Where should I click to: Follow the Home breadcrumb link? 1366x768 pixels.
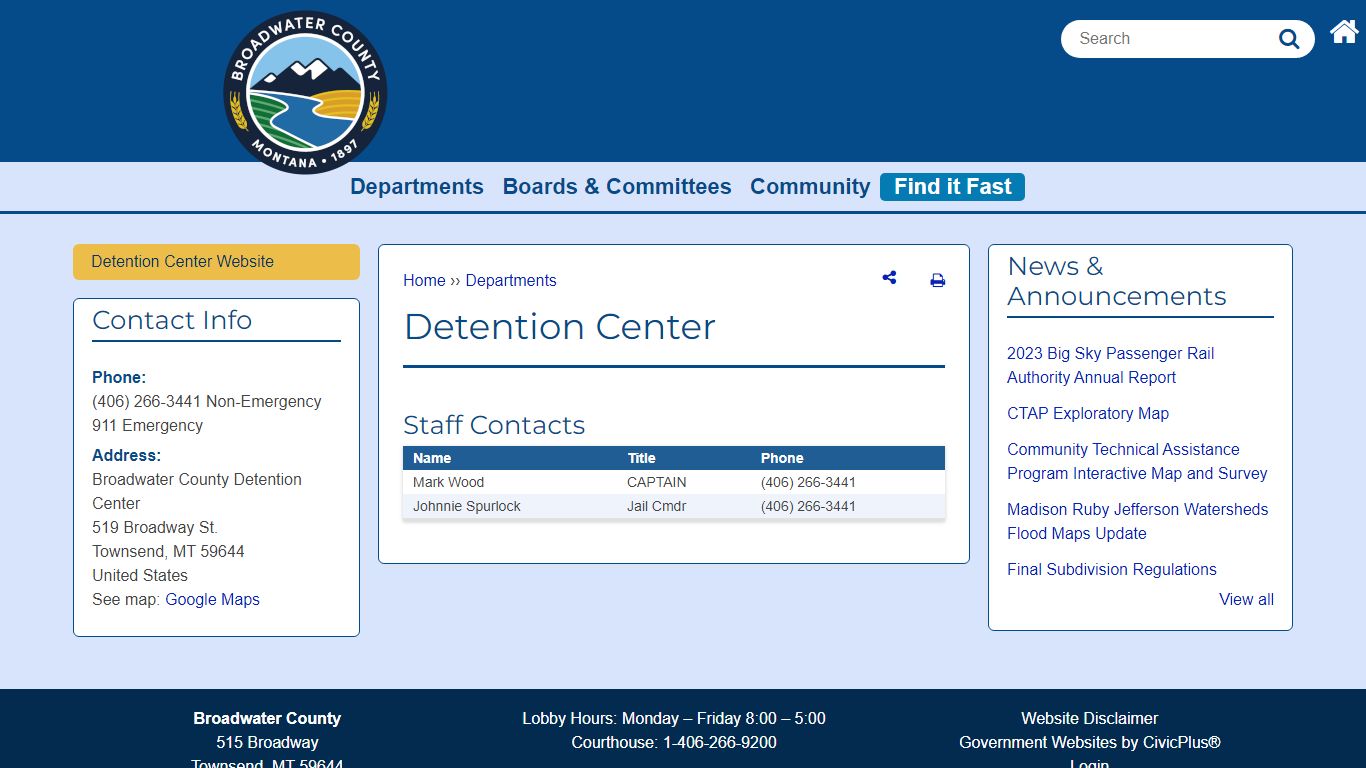[x=424, y=281]
